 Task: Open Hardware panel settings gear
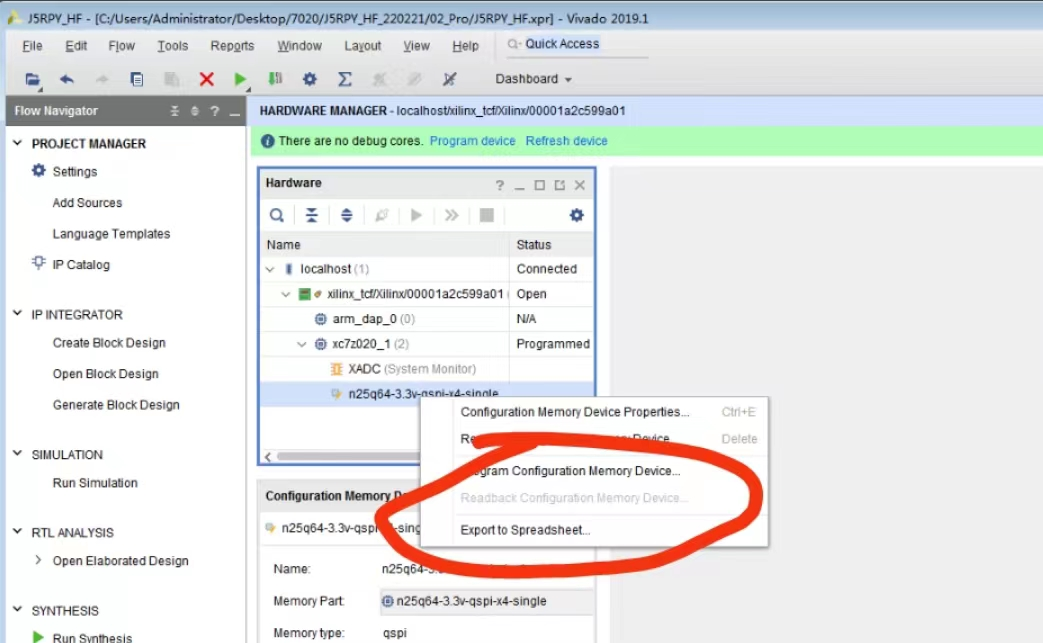[577, 215]
